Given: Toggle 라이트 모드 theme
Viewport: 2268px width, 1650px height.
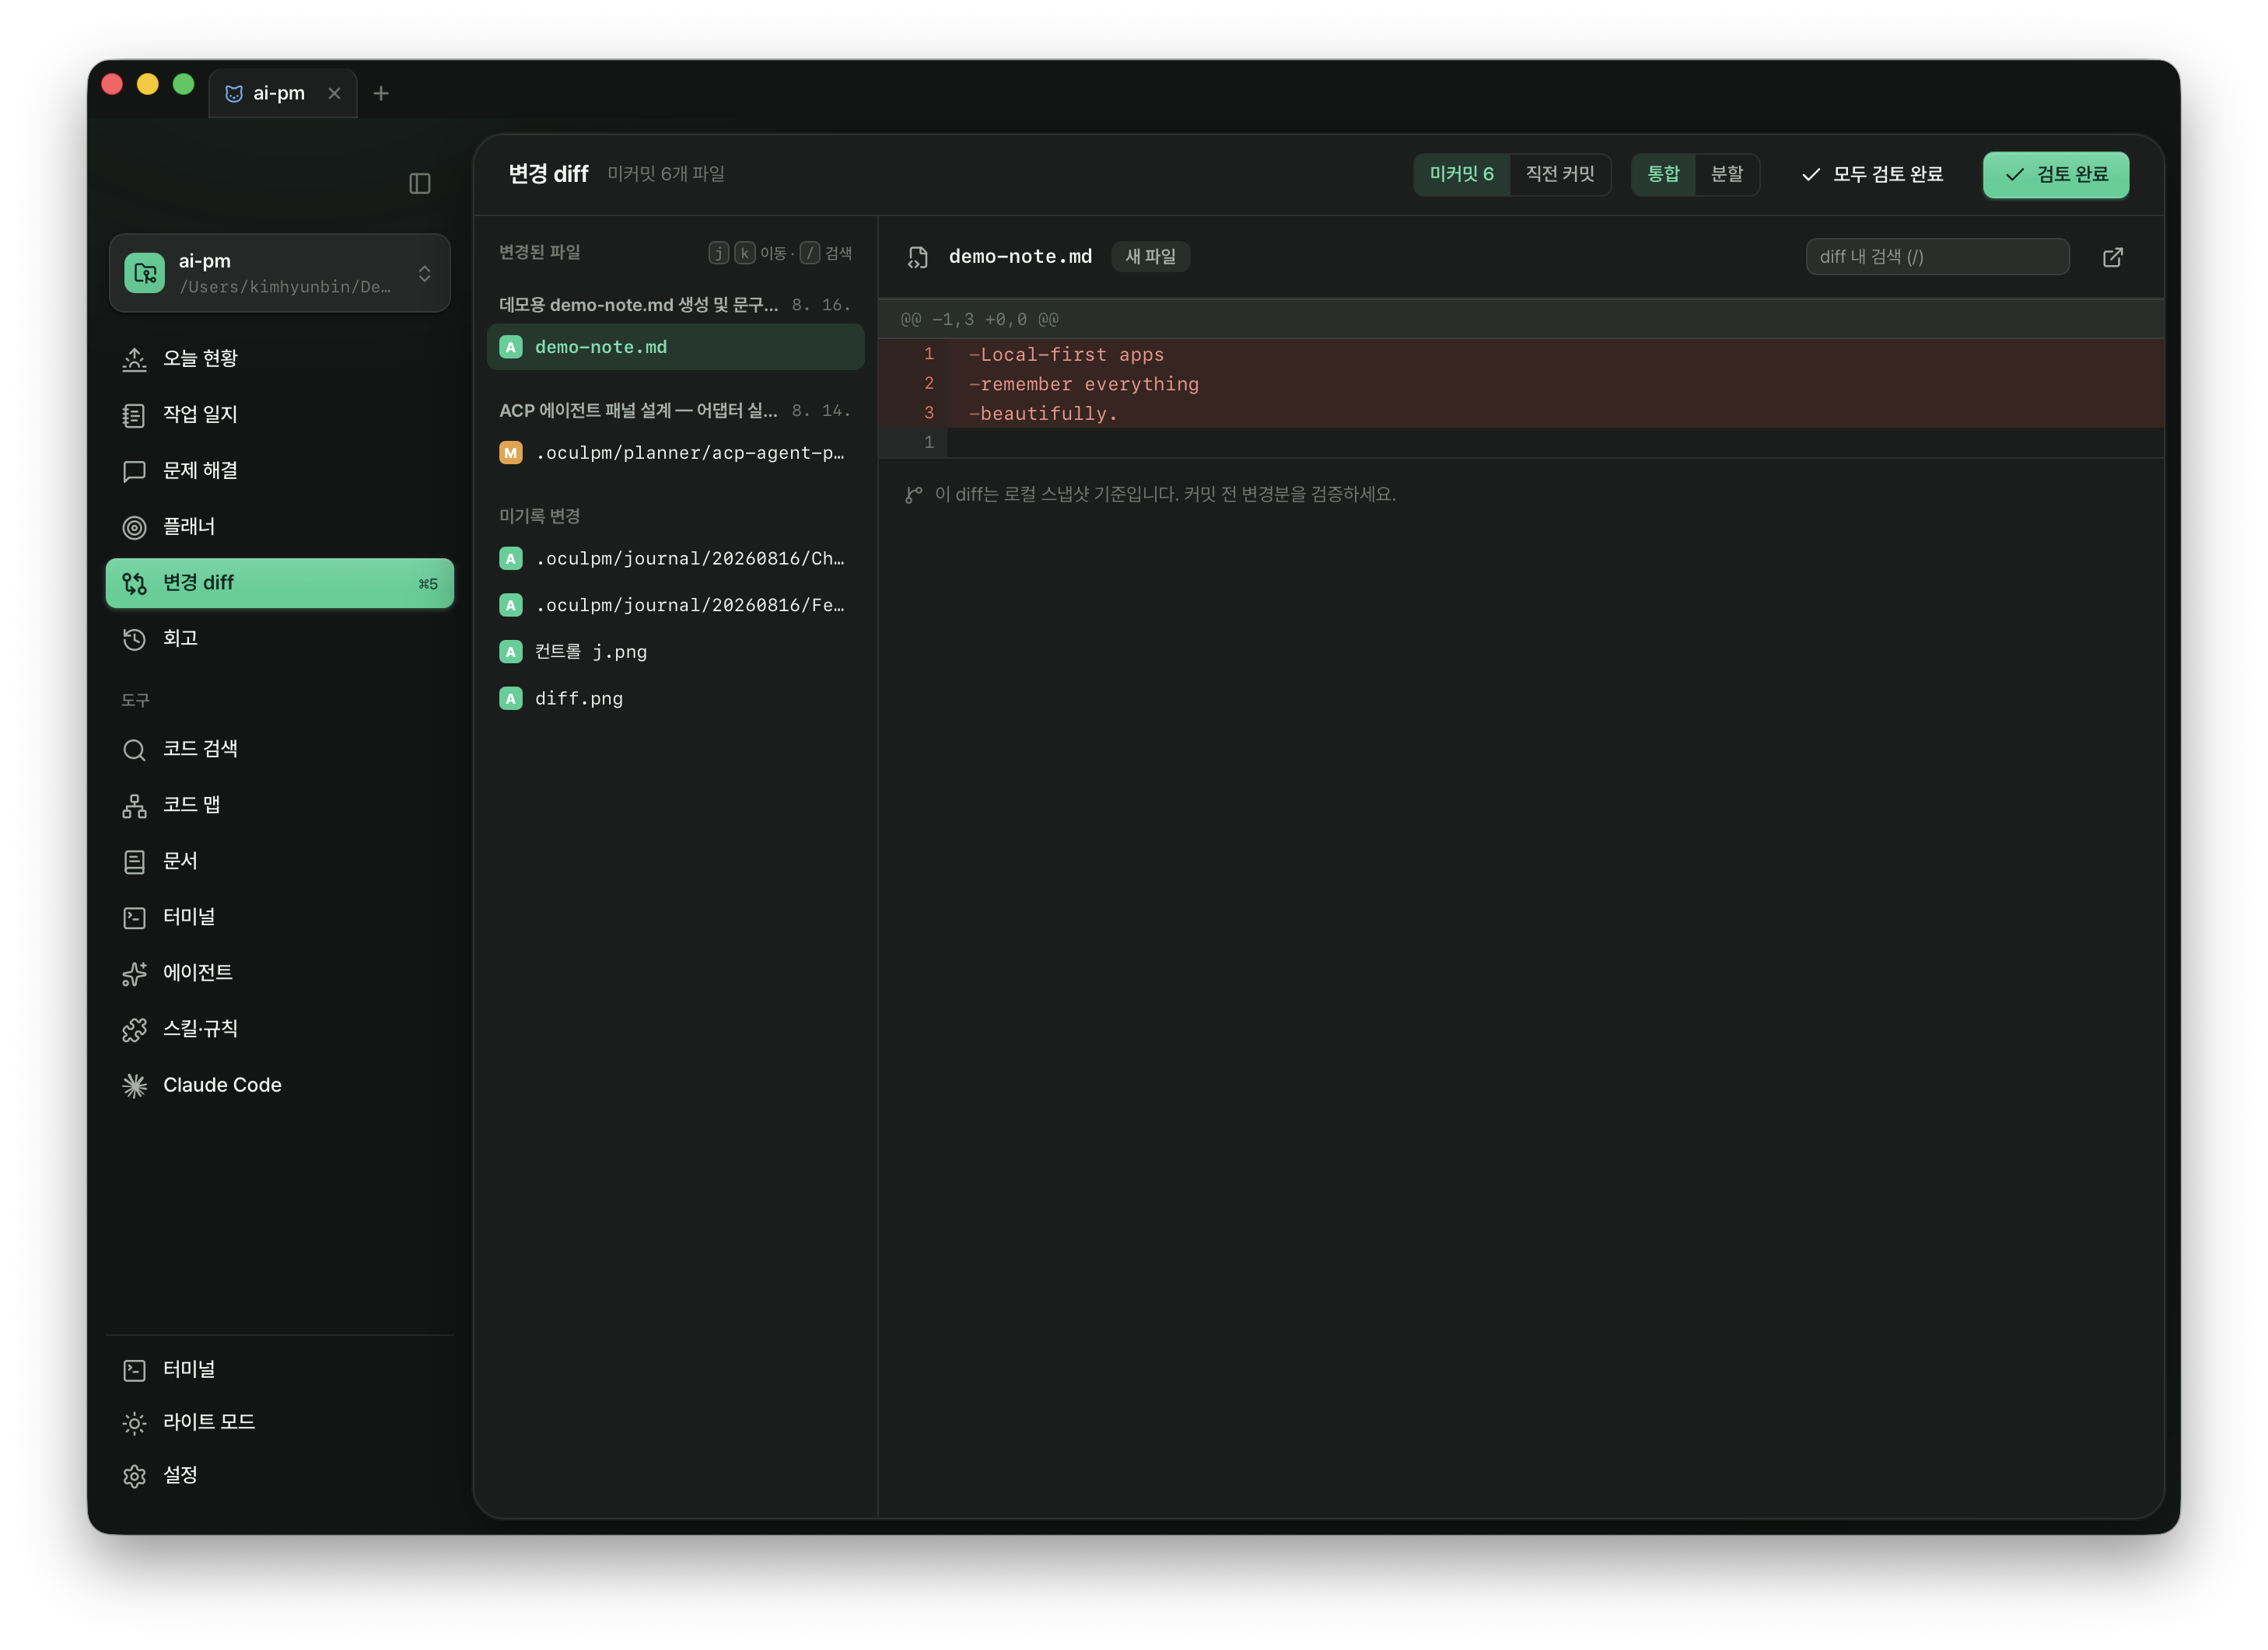Looking at the screenshot, I should tap(279, 1422).
